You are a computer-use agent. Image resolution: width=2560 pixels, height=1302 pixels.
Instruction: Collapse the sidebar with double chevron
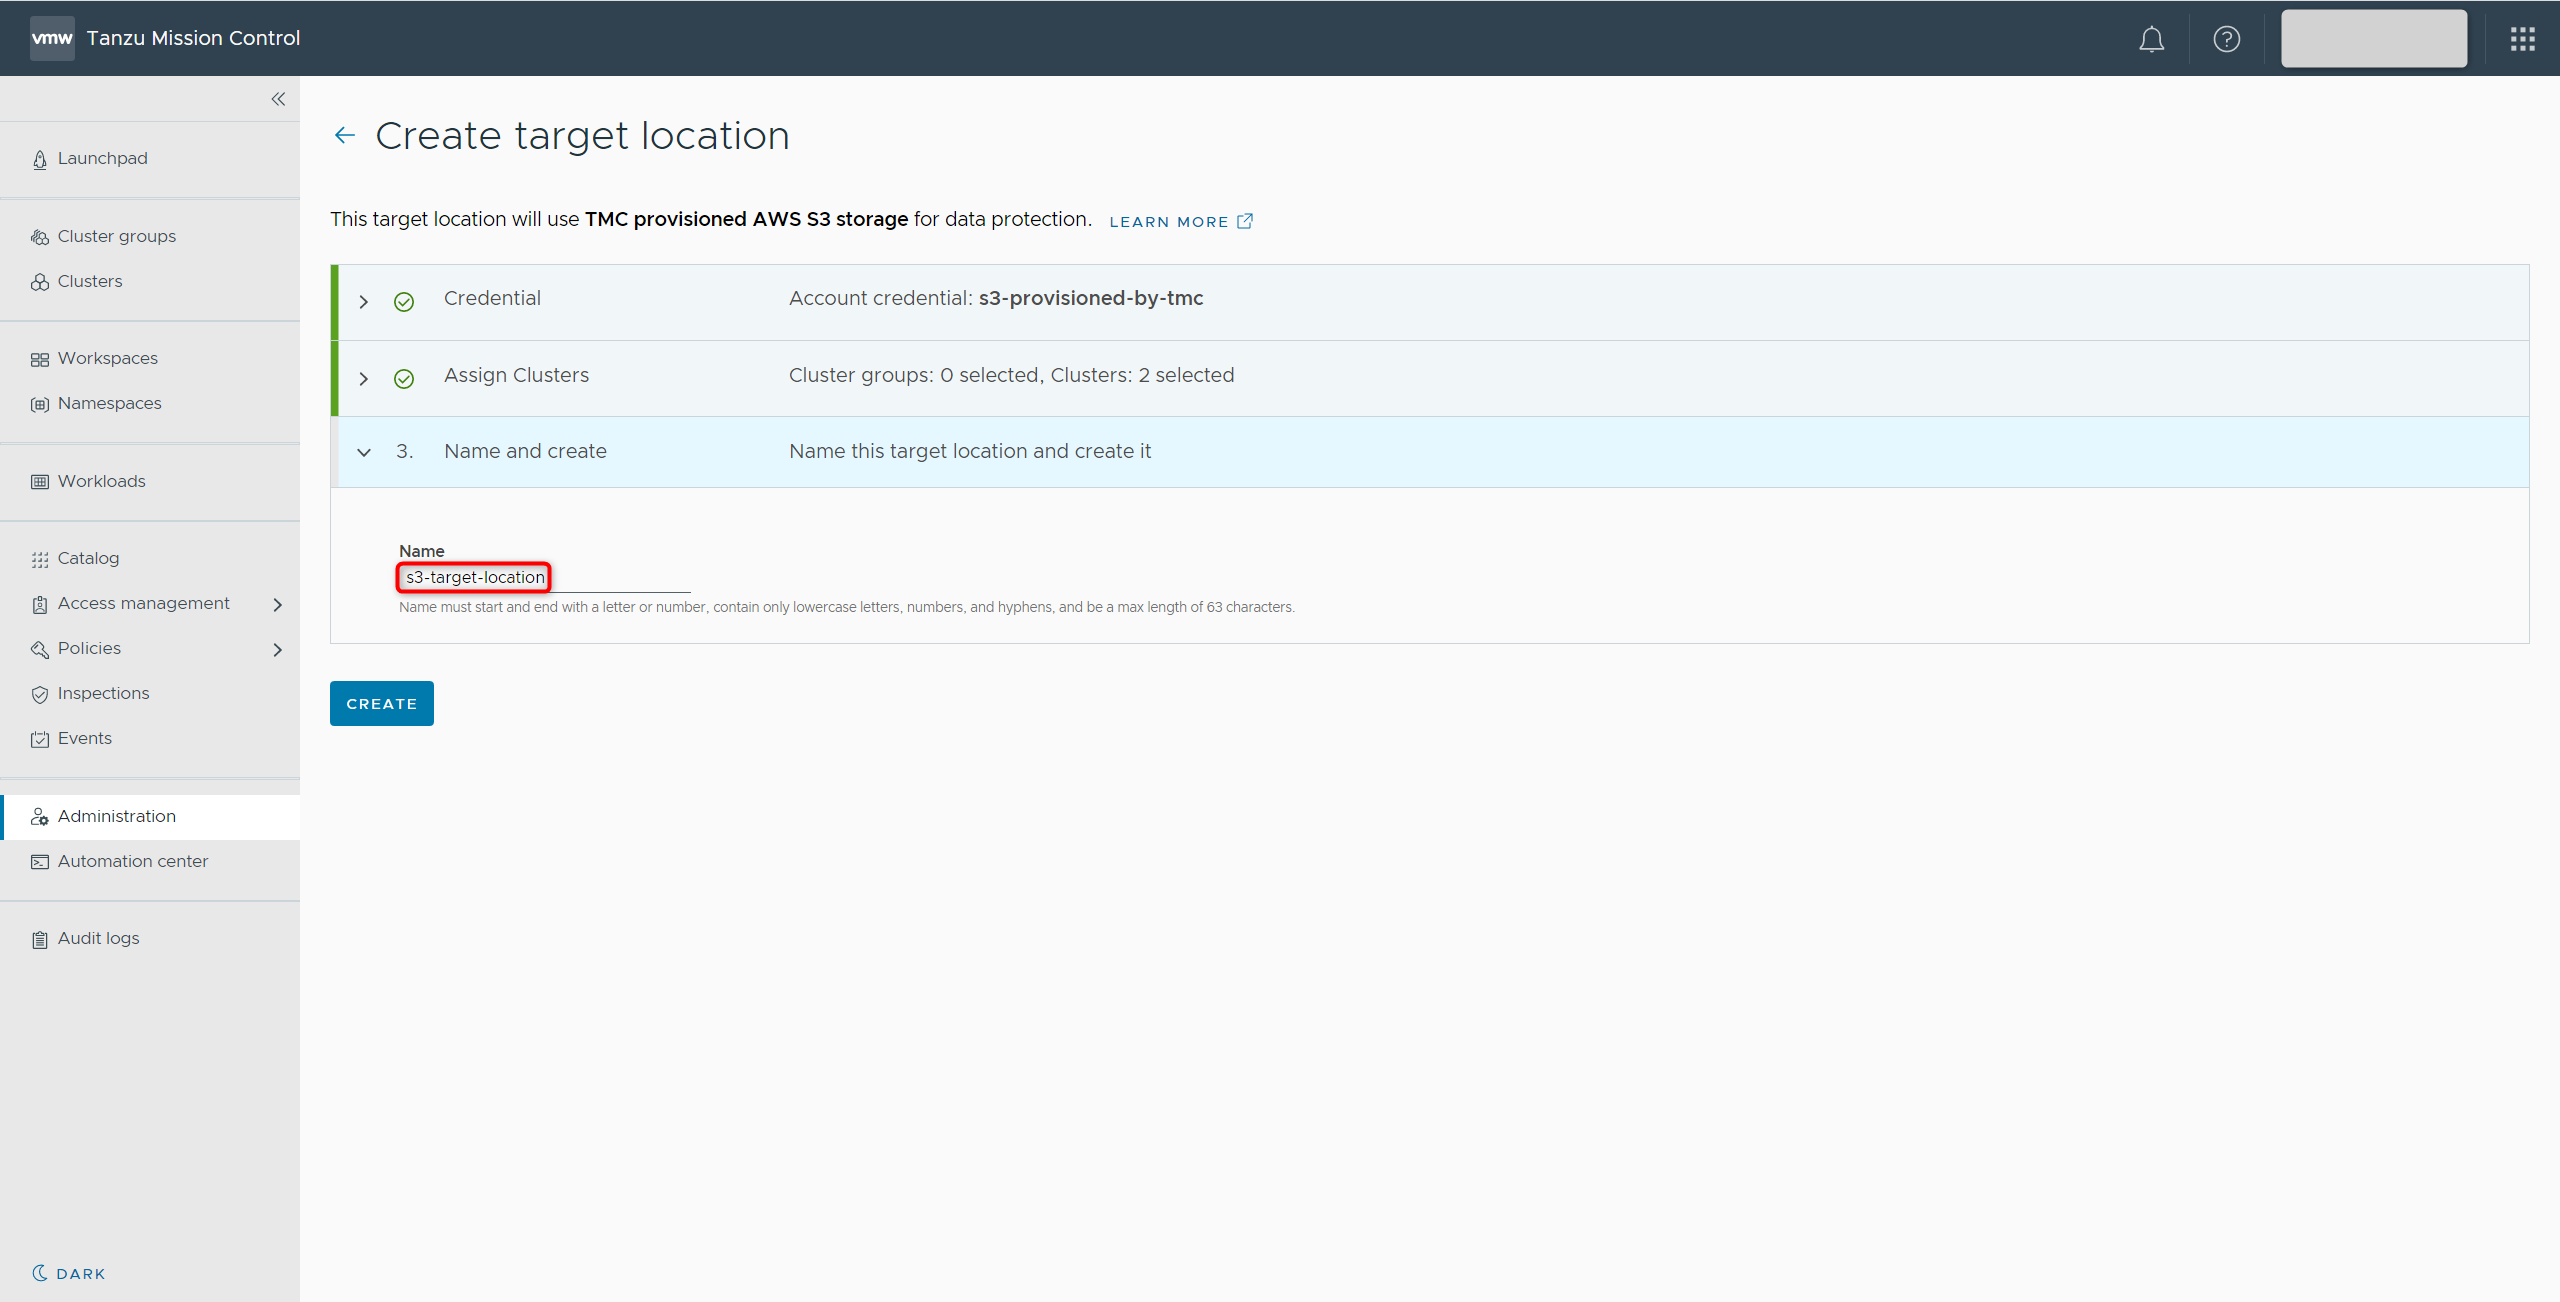coord(278,99)
